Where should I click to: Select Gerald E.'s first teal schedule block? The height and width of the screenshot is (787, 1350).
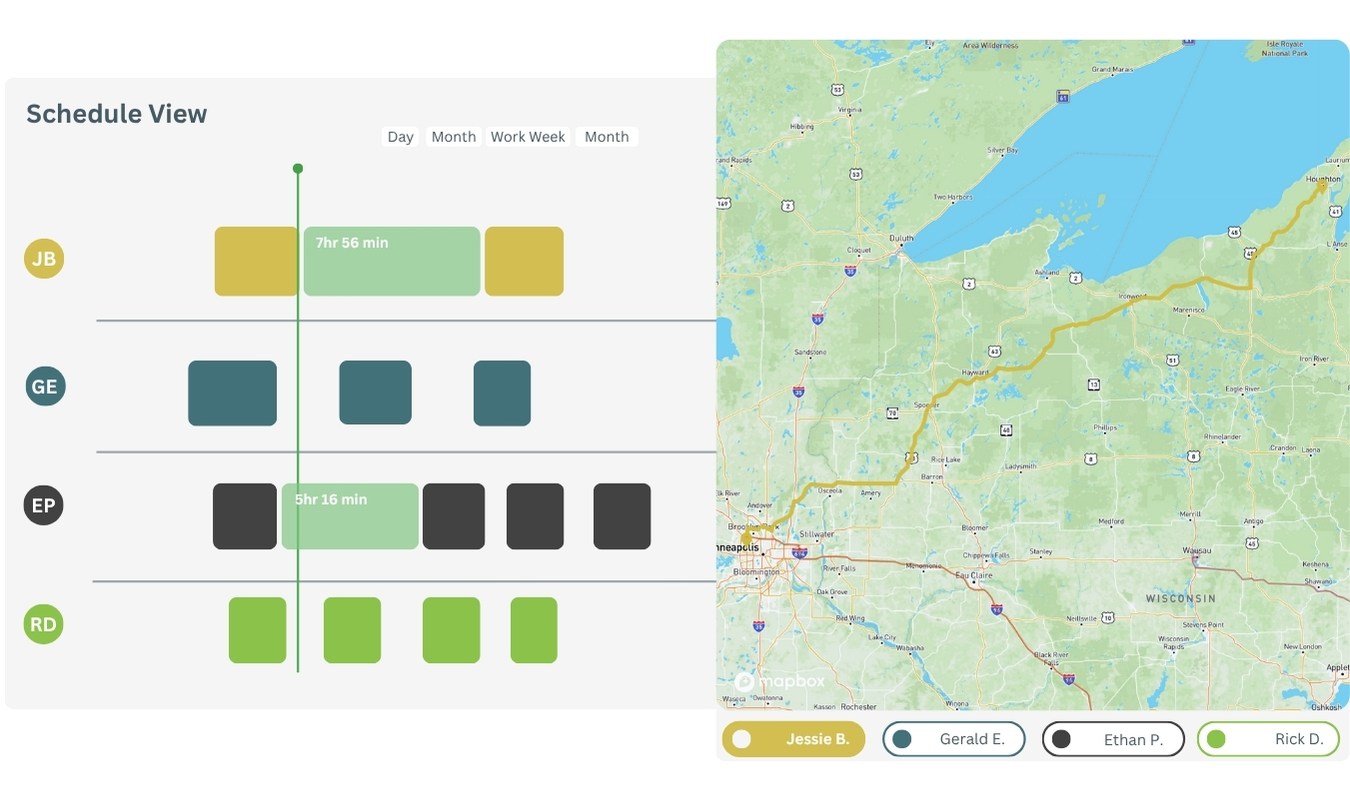pyautogui.click(x=232, y=393)
